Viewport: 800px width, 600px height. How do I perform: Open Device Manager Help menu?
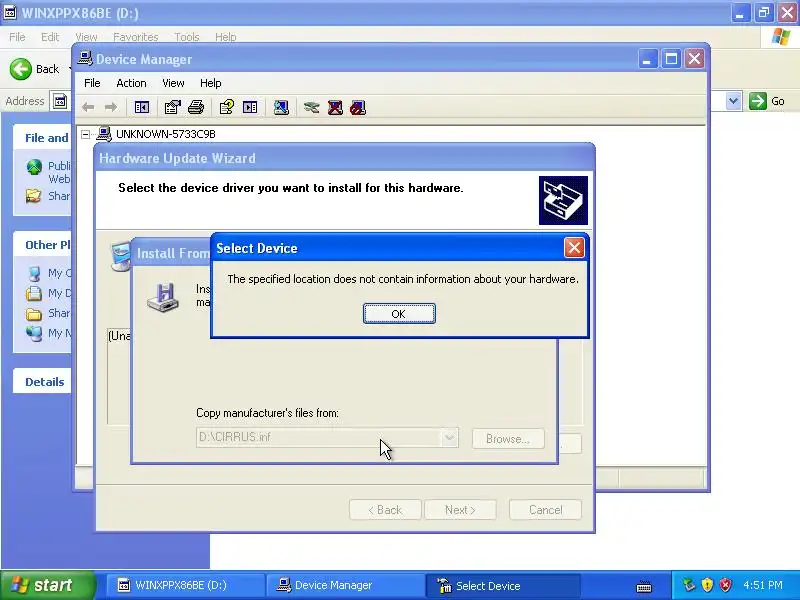[210, 83]
